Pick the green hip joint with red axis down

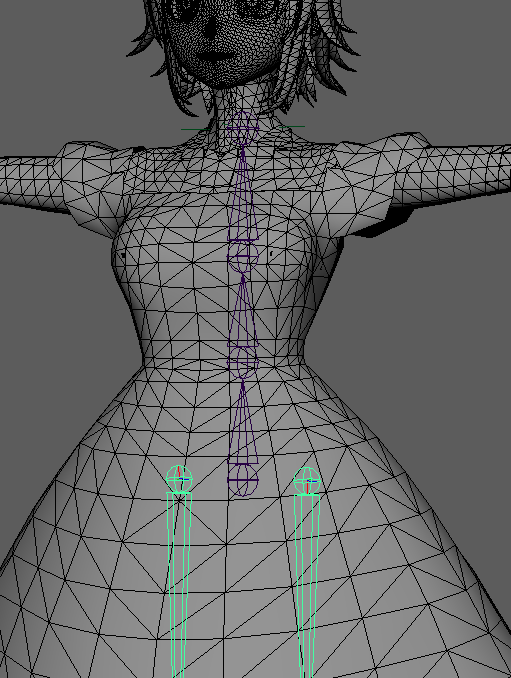click(x=307, y=480)
